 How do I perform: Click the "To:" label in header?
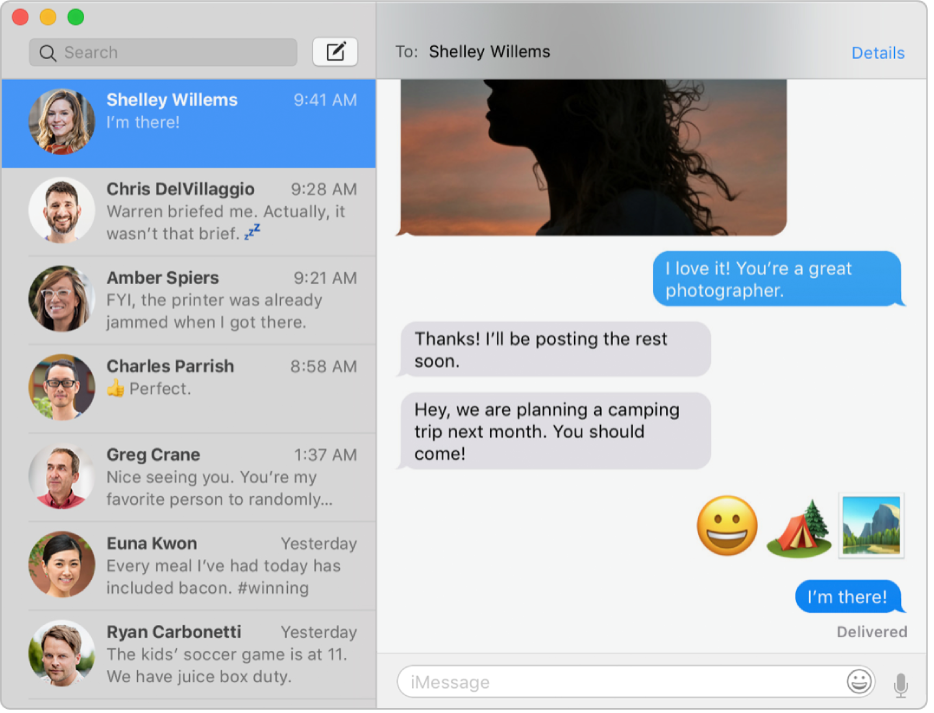click(x=406, y=52)
